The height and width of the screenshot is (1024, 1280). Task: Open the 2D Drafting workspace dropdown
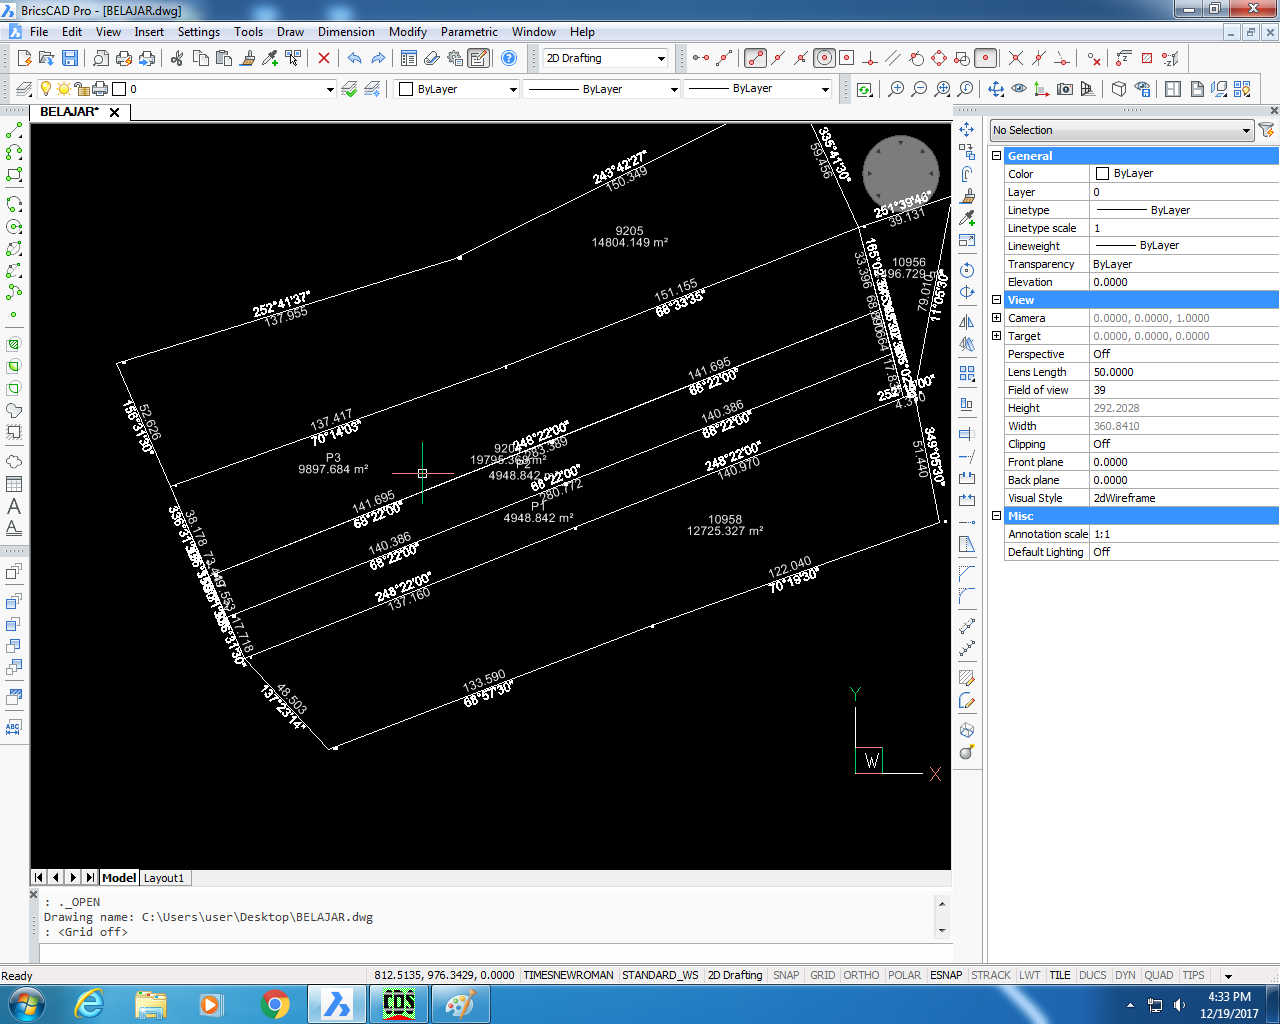click(660, 58)
